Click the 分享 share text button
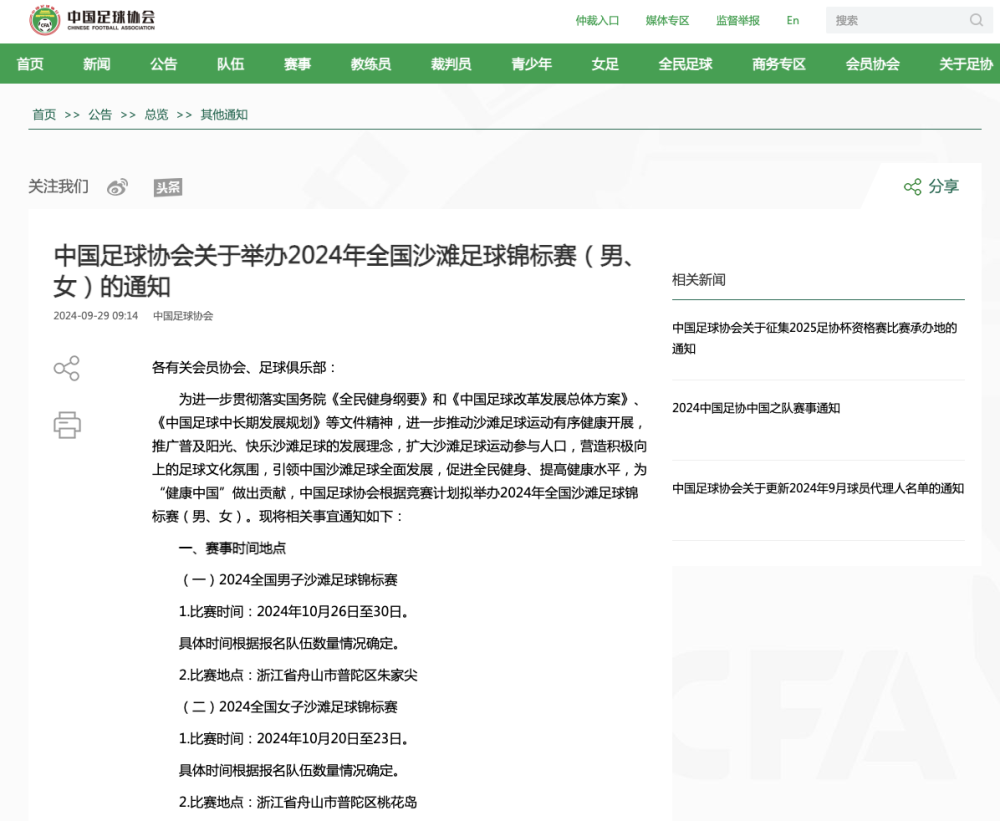This screenshot has width=1000, height=821. pos(944,186)
